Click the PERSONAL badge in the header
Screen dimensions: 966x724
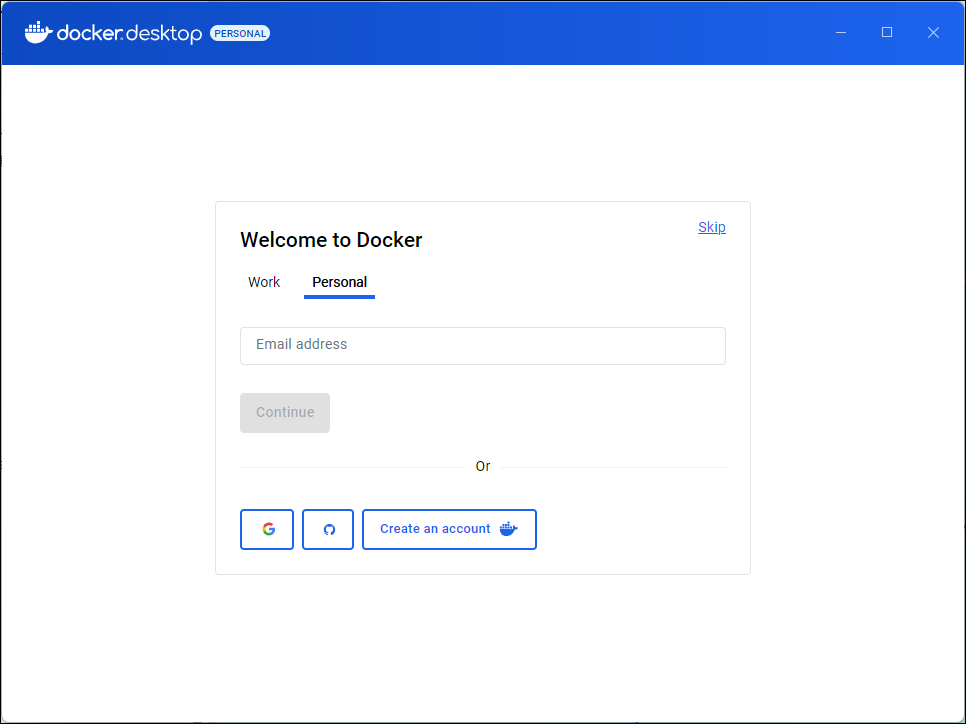pyautogui.click(x=240, y=33)
